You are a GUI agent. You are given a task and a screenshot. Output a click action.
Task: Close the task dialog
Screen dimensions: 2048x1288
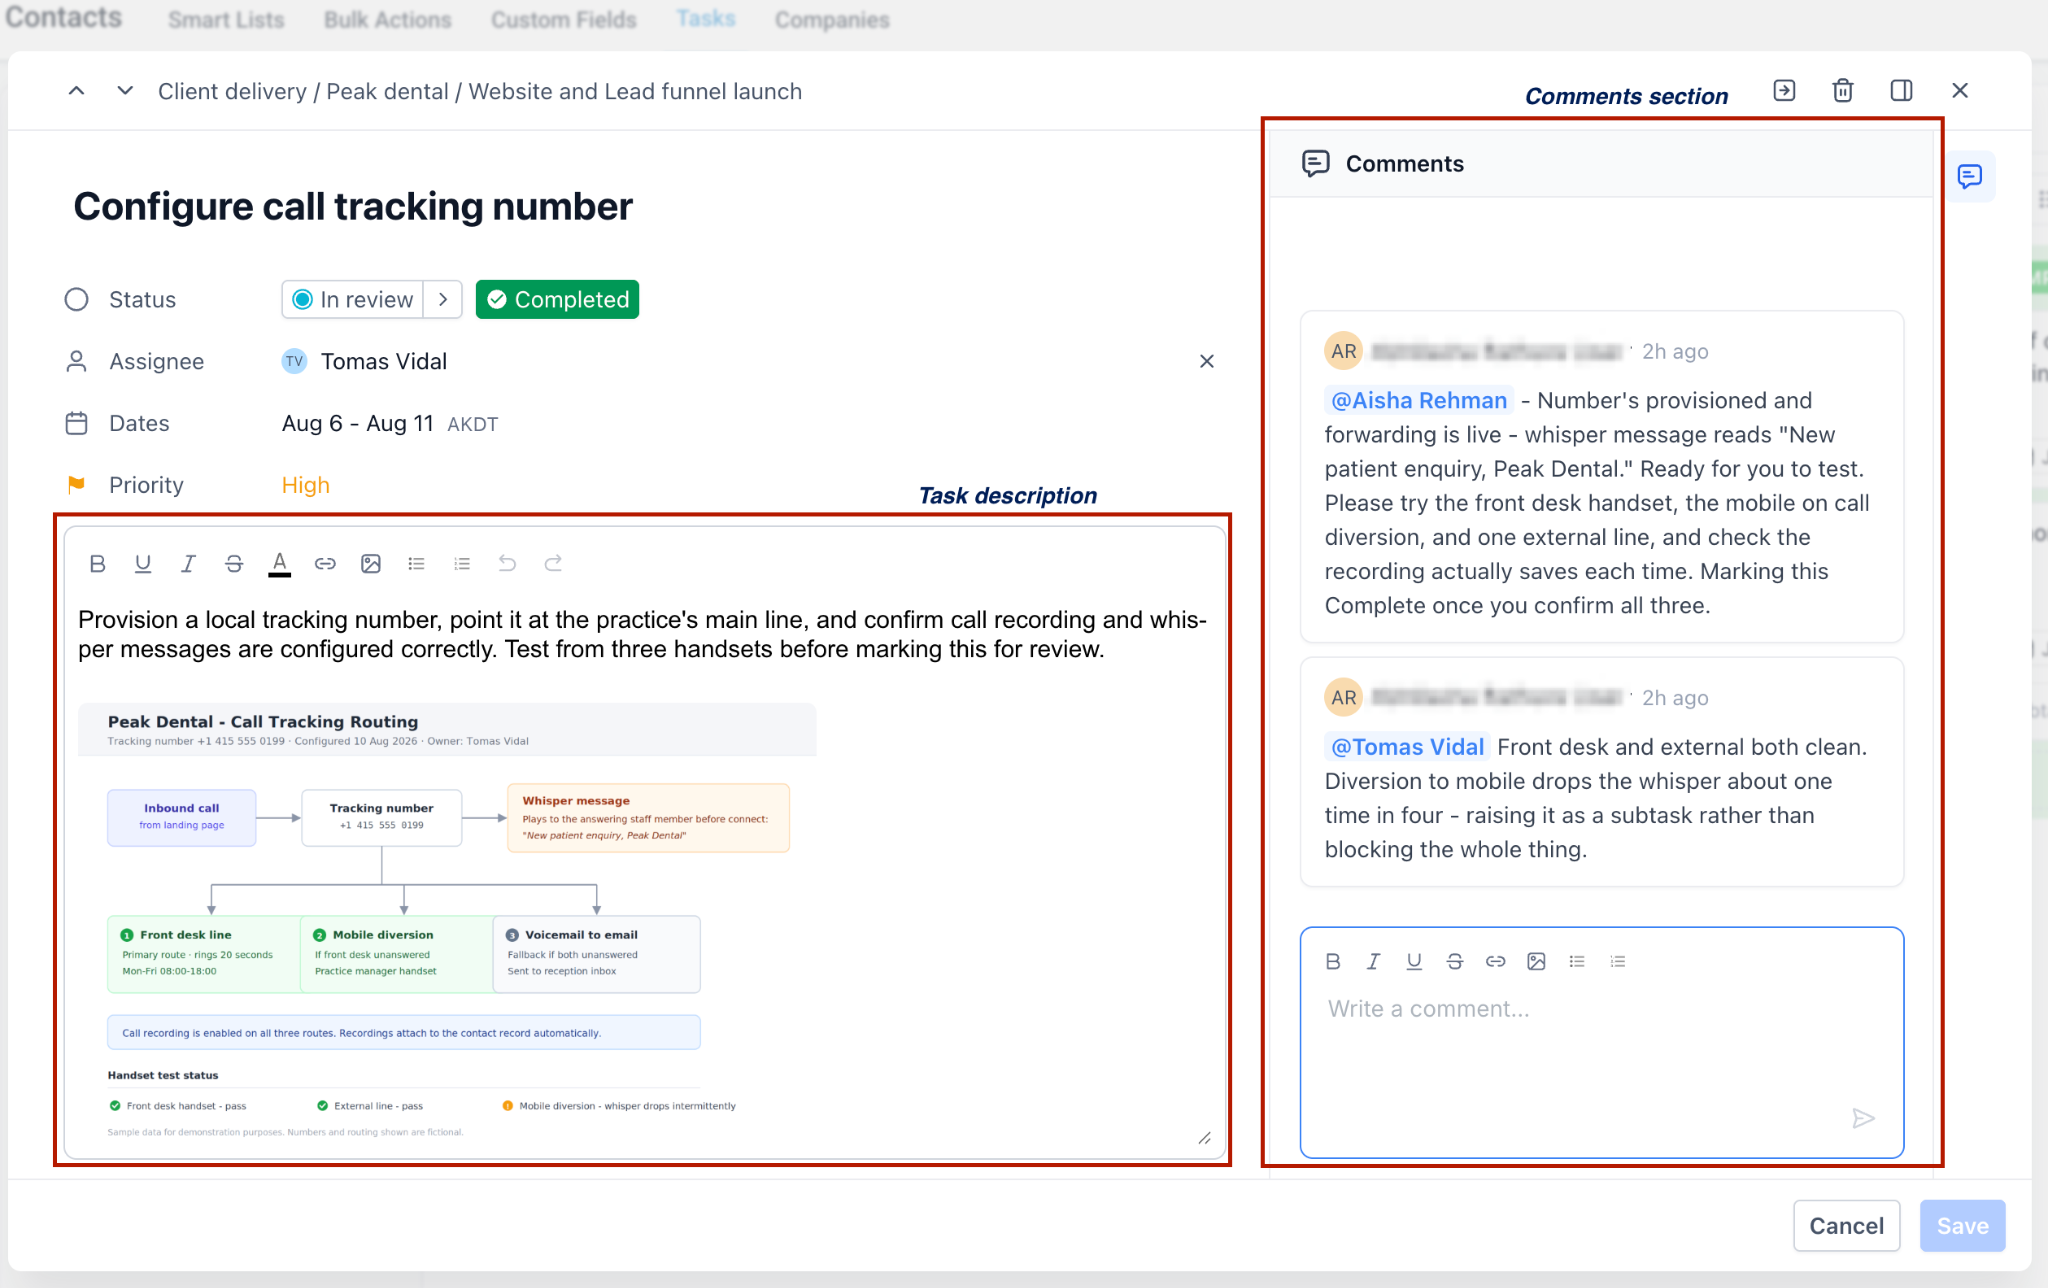coord(1960,91)
